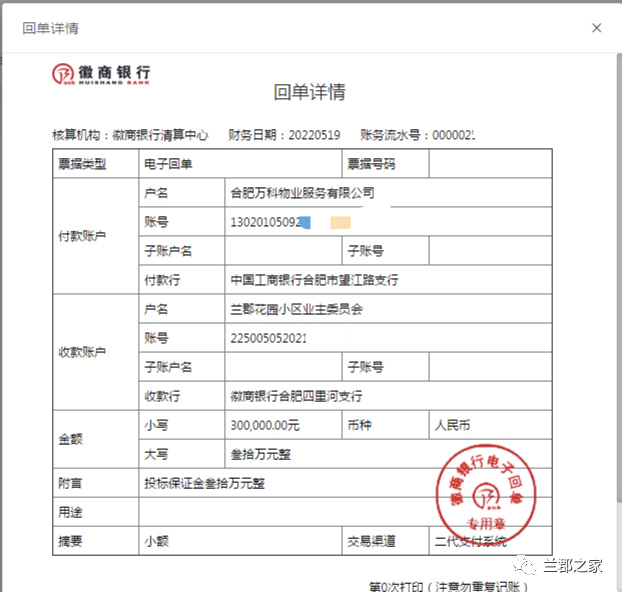This screenshot has height=592, width=622.
Task: Click the 电子回单 cell
Action: tap(240, 163)
